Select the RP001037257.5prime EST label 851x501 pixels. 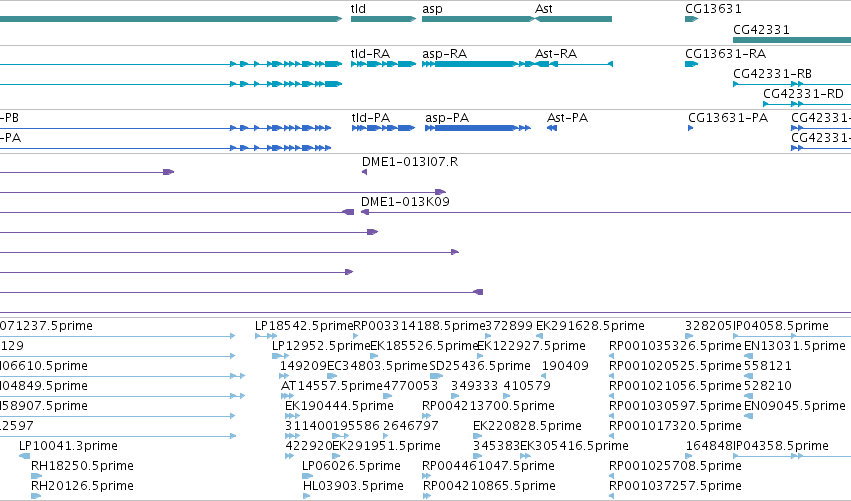coord(675,486)
